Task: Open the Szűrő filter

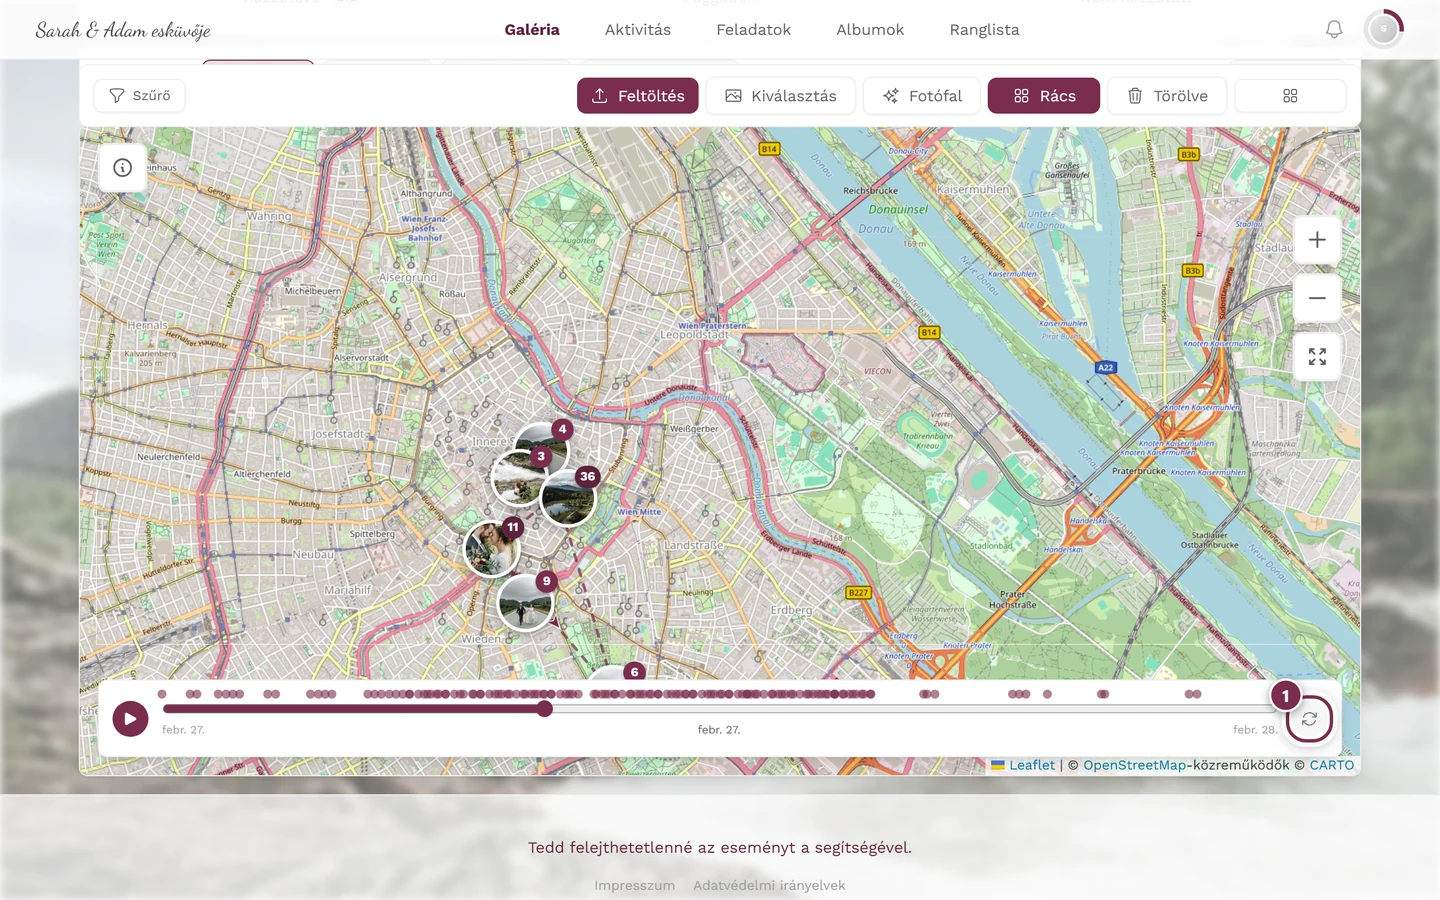Action: [x=139, y=96]
